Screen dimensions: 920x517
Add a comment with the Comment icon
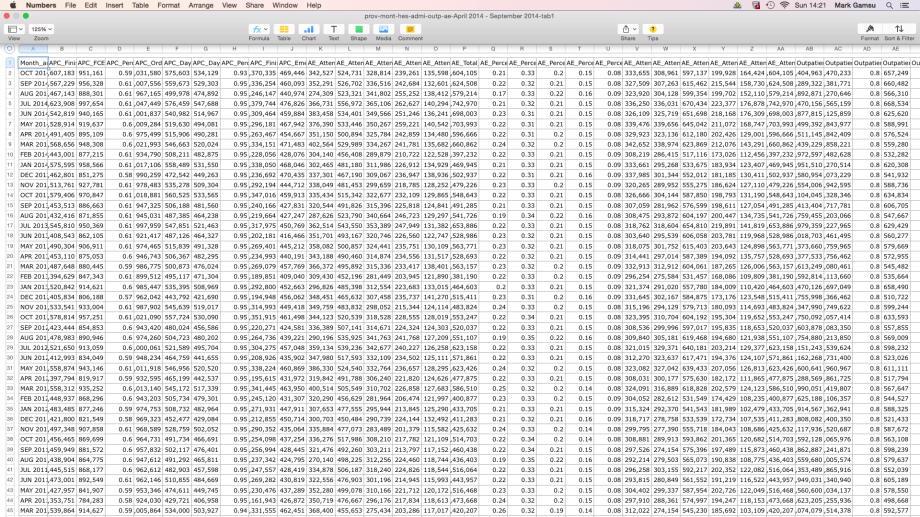(x=410, y=31)
